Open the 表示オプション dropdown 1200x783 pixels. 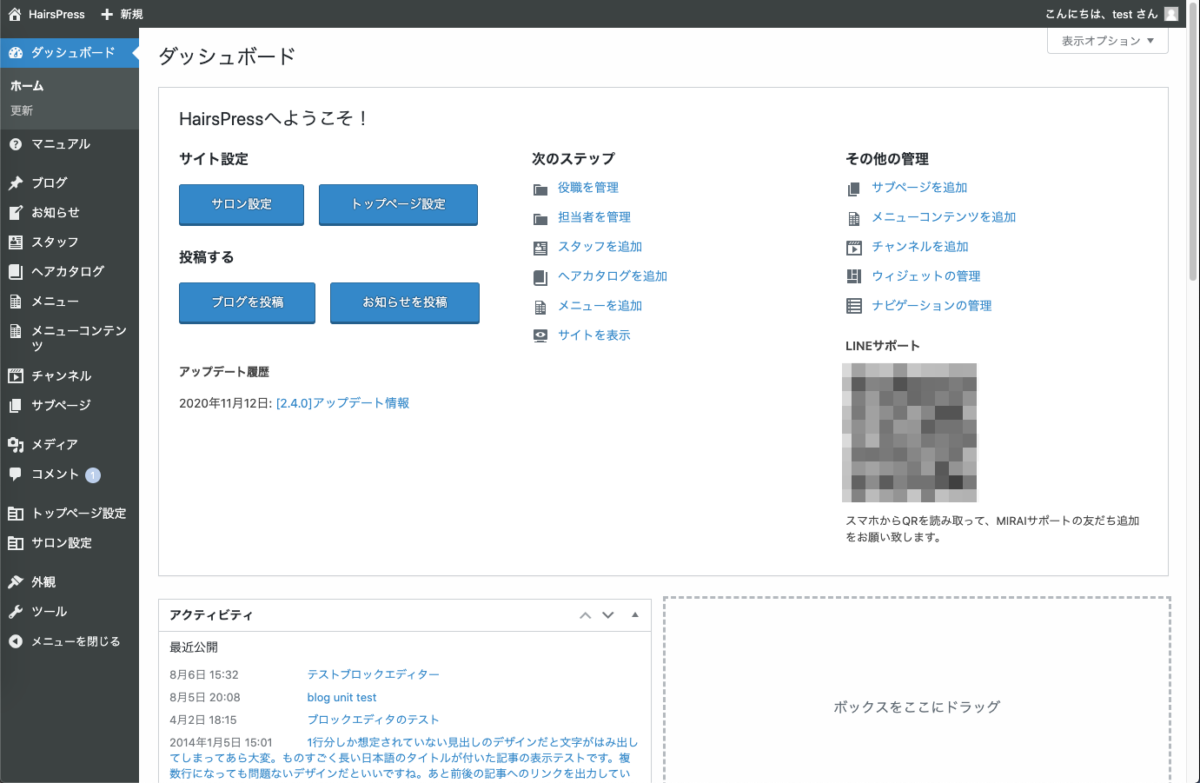(x=1107, y=41)
